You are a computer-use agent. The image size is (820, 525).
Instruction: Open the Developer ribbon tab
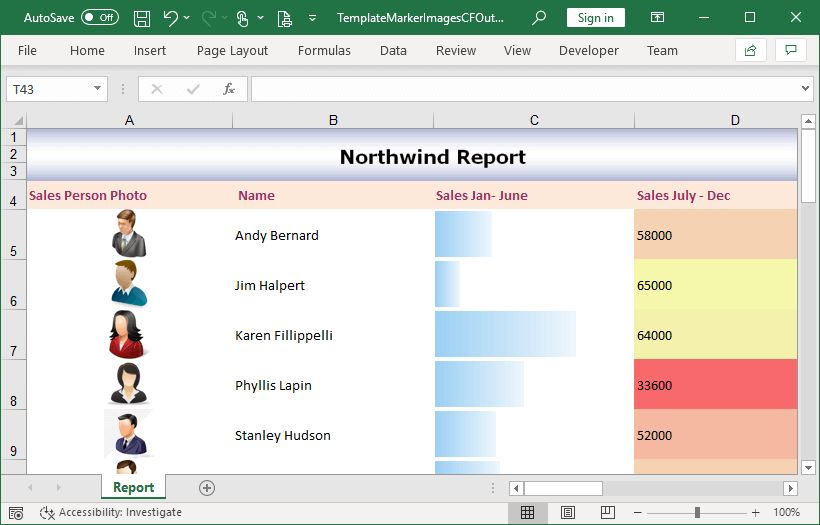click(x=588, y=50)
